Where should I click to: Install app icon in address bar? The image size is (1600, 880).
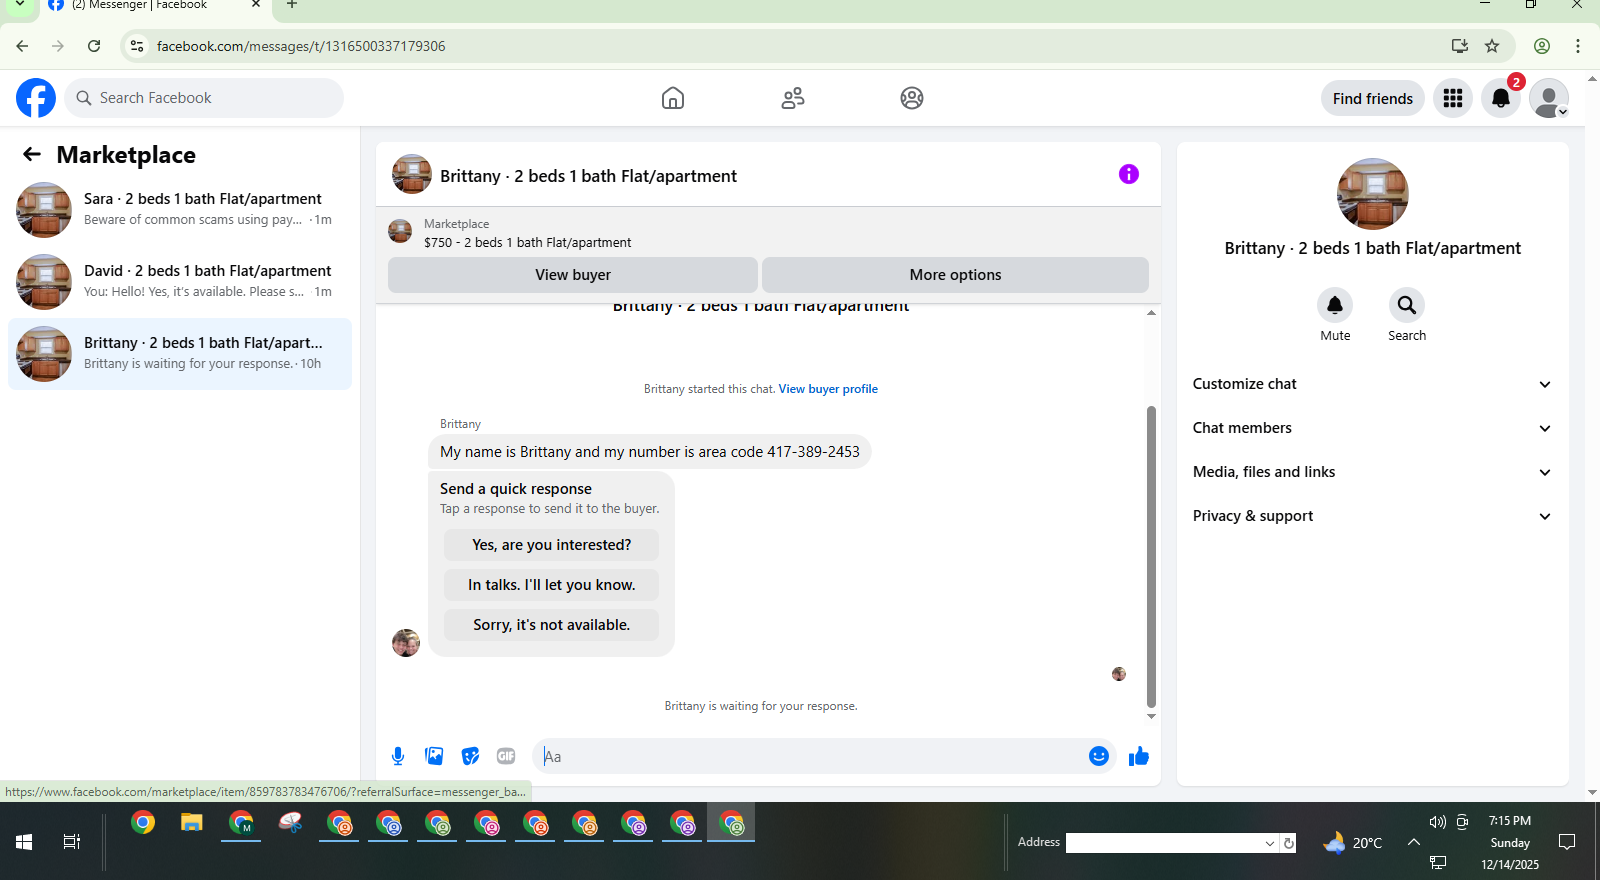click(1460, 46)
